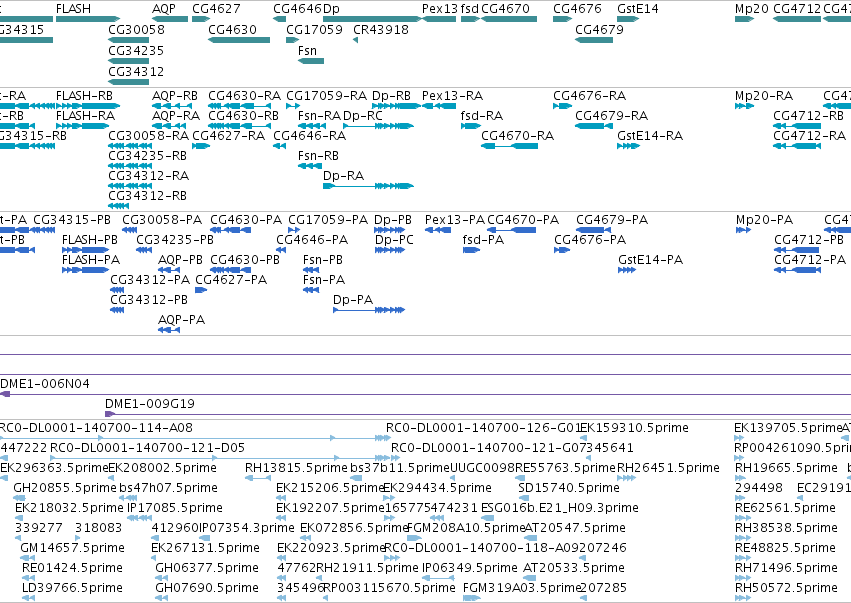Click the SD15740.5prime EST label
This screenshot has height=603, width=851.
569,488
